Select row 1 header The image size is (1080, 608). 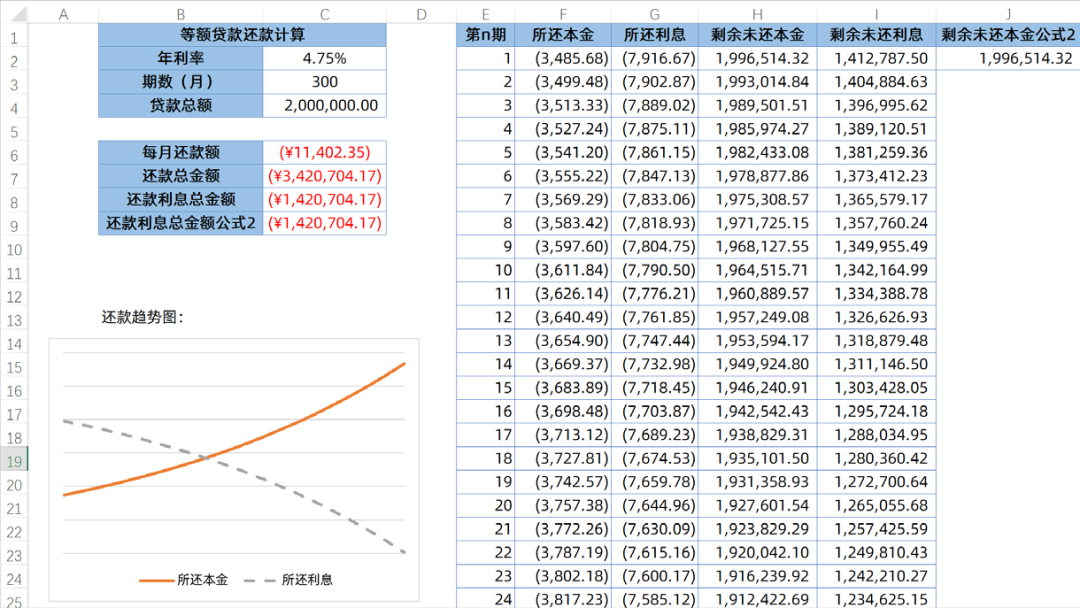[x=14, y=38]
